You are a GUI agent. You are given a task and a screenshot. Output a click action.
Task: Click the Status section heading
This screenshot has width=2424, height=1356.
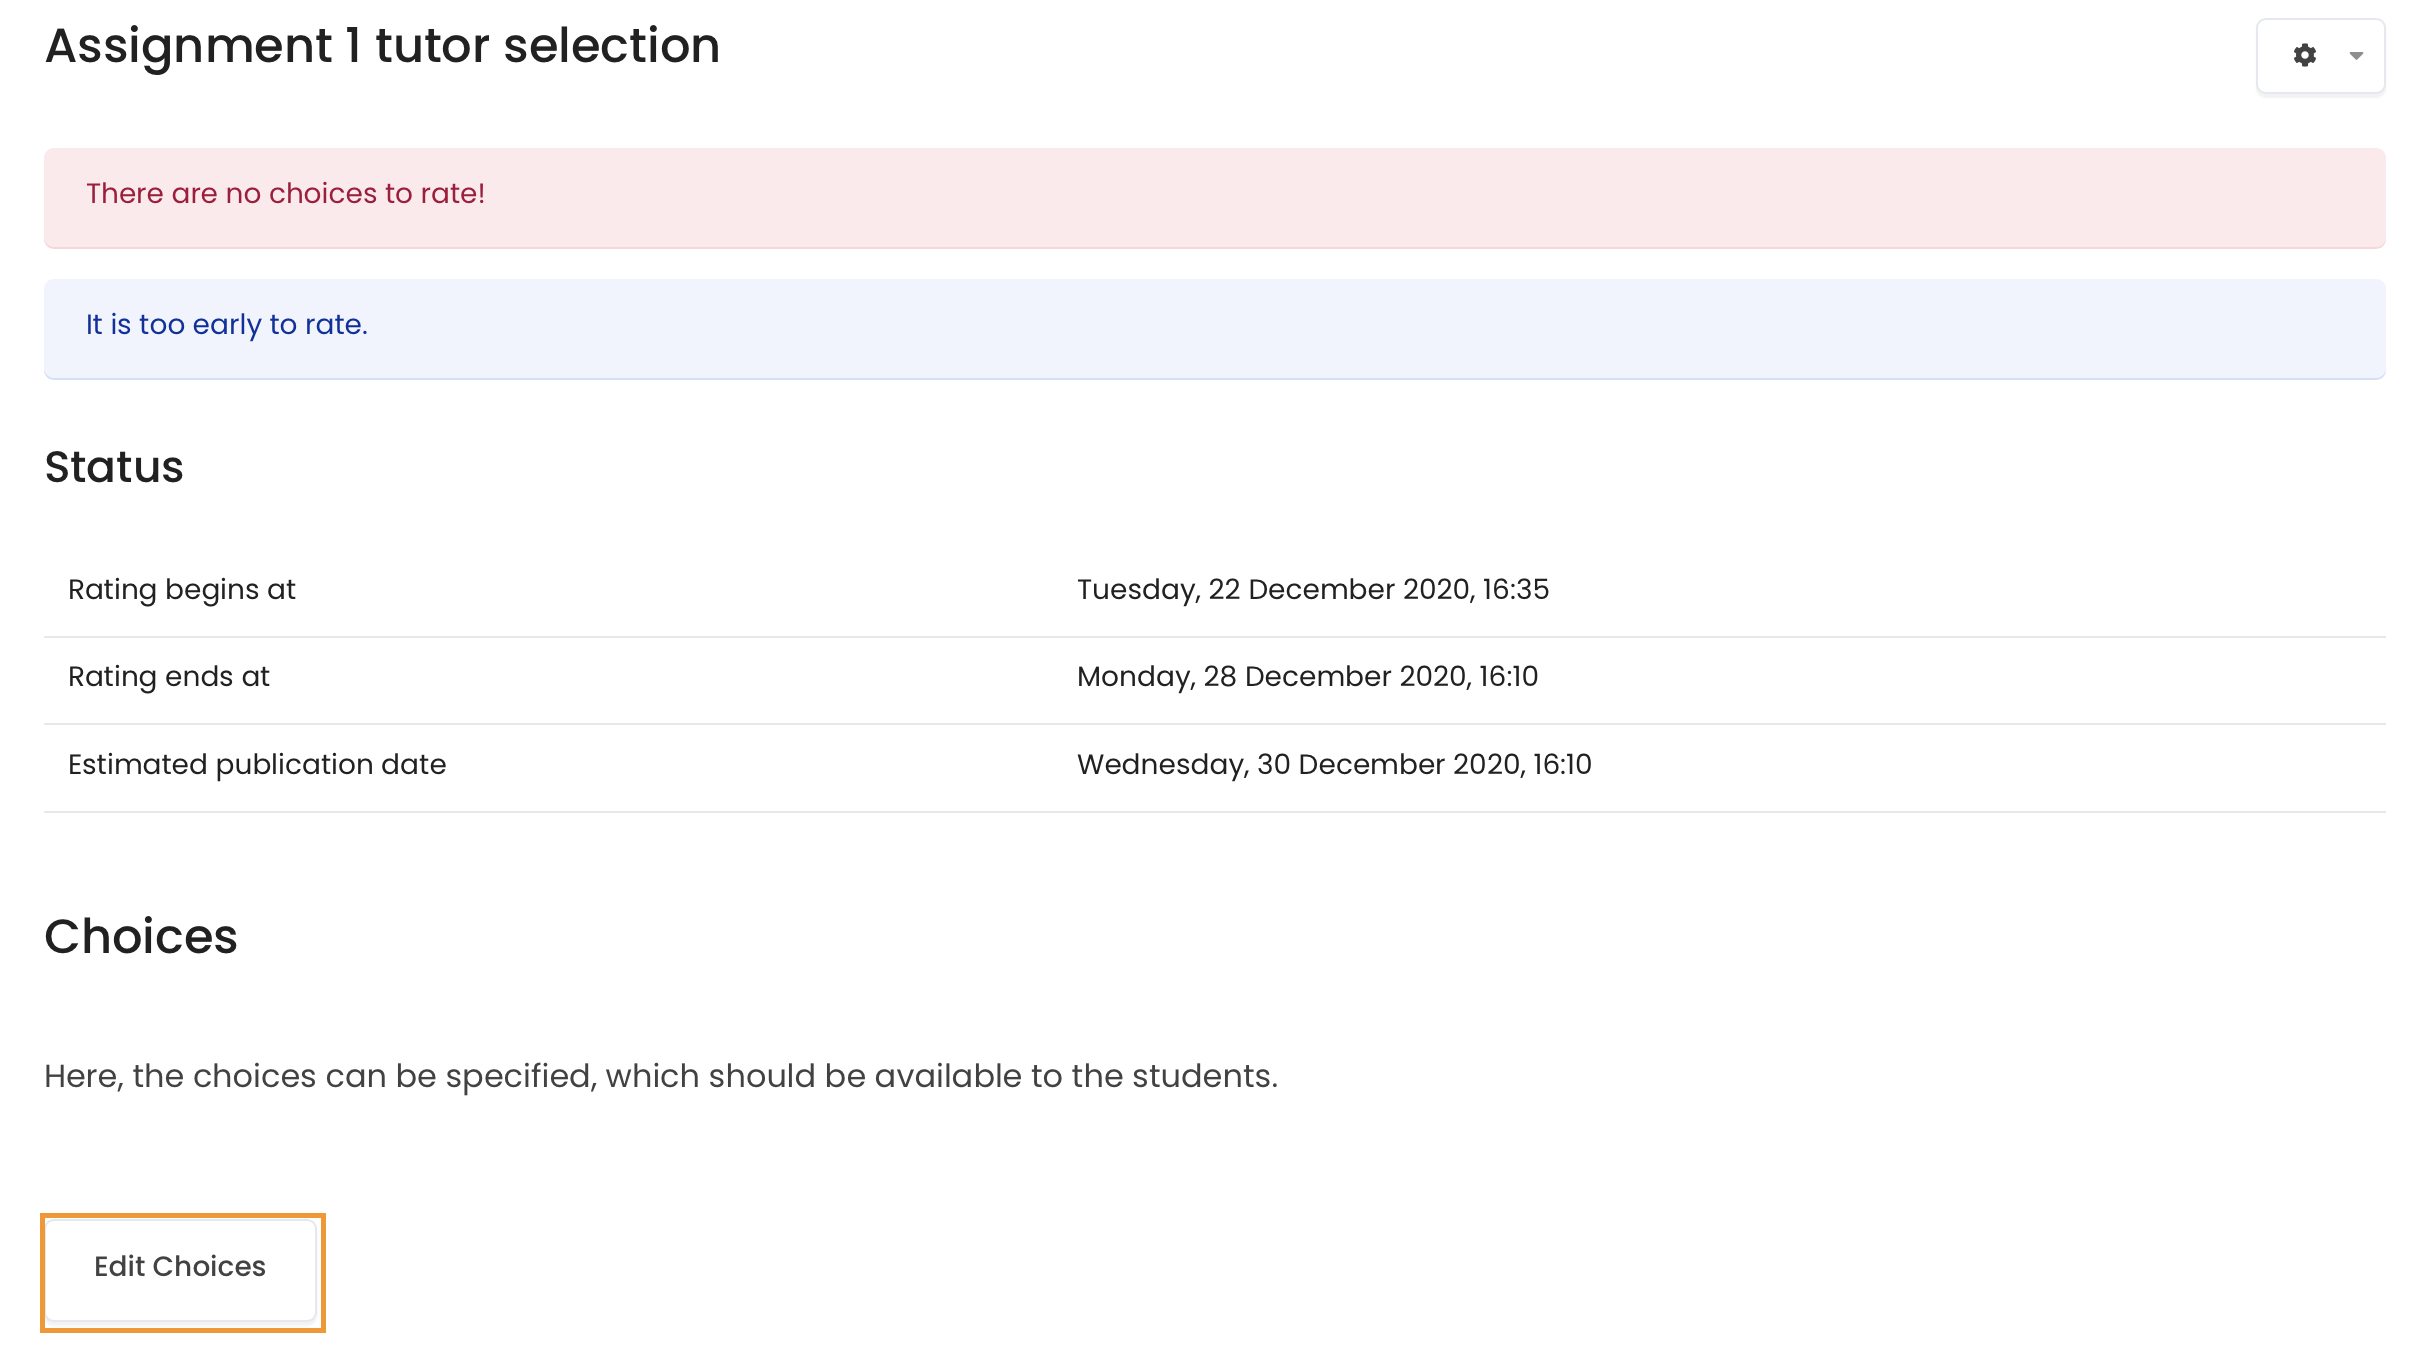pyautogui.click(x=114, y=467)
